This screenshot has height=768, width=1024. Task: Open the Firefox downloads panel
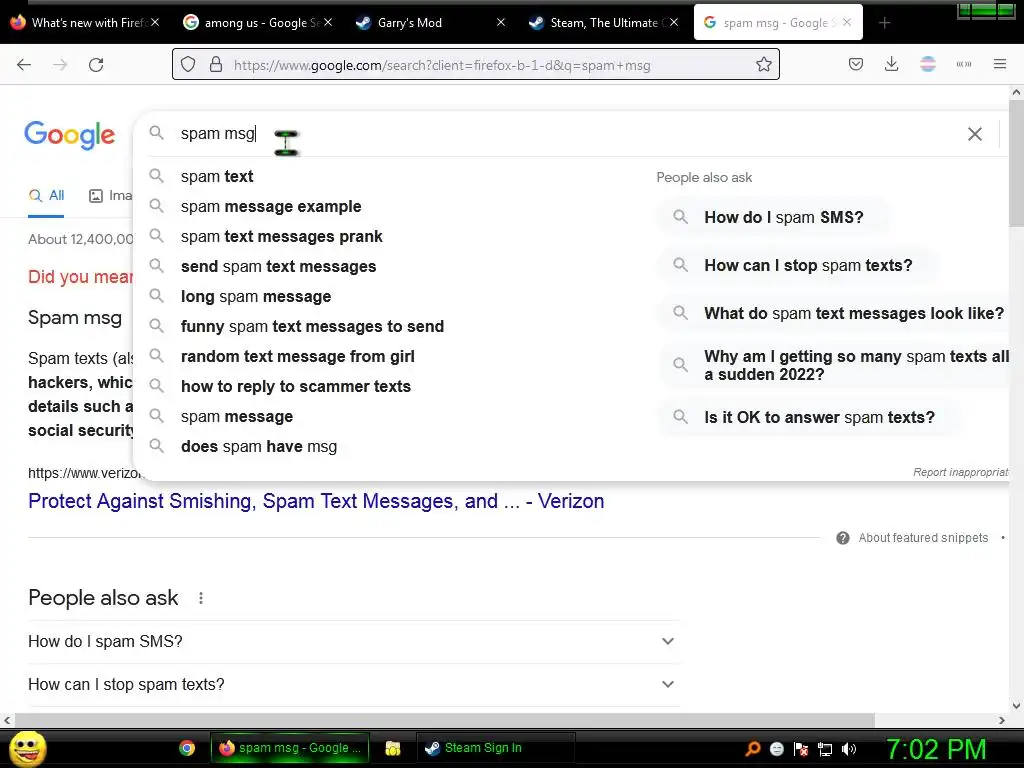(891, 64)
